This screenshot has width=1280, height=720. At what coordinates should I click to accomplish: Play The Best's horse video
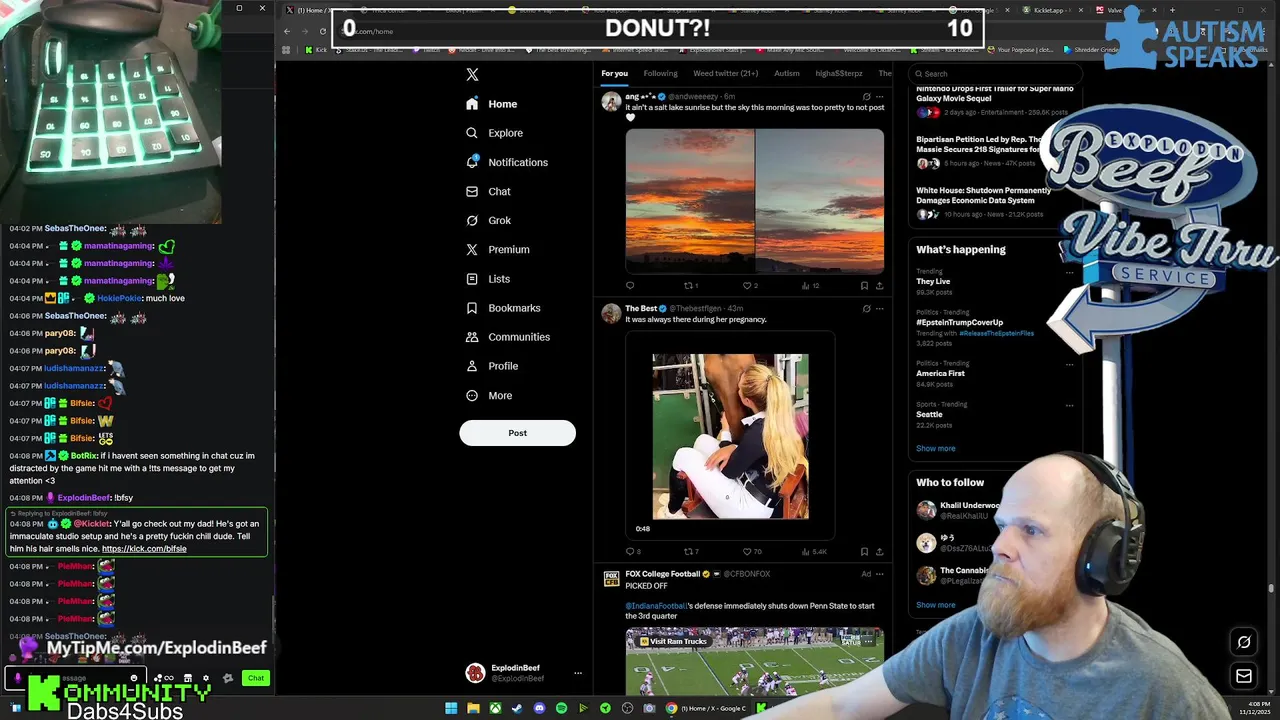coord(730,436)
